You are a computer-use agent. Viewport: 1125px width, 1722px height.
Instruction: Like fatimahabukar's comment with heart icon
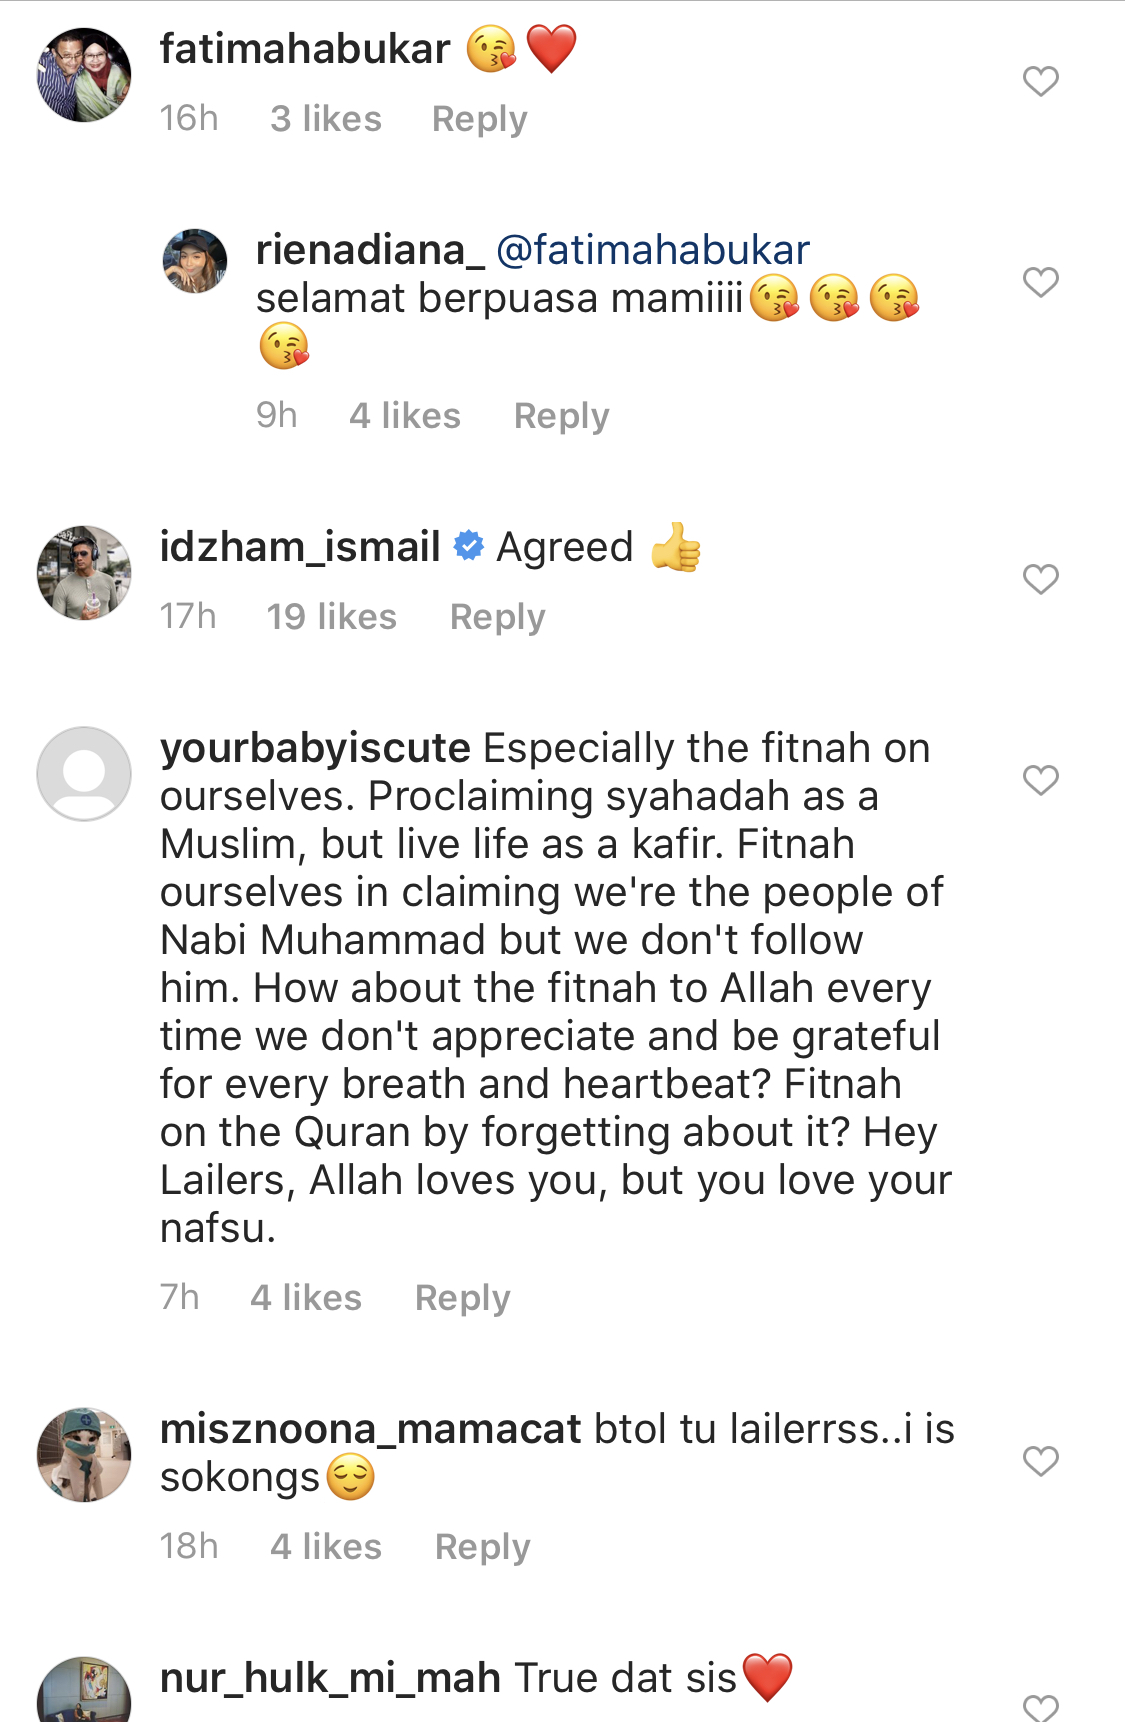click(x=1040, y=81)
